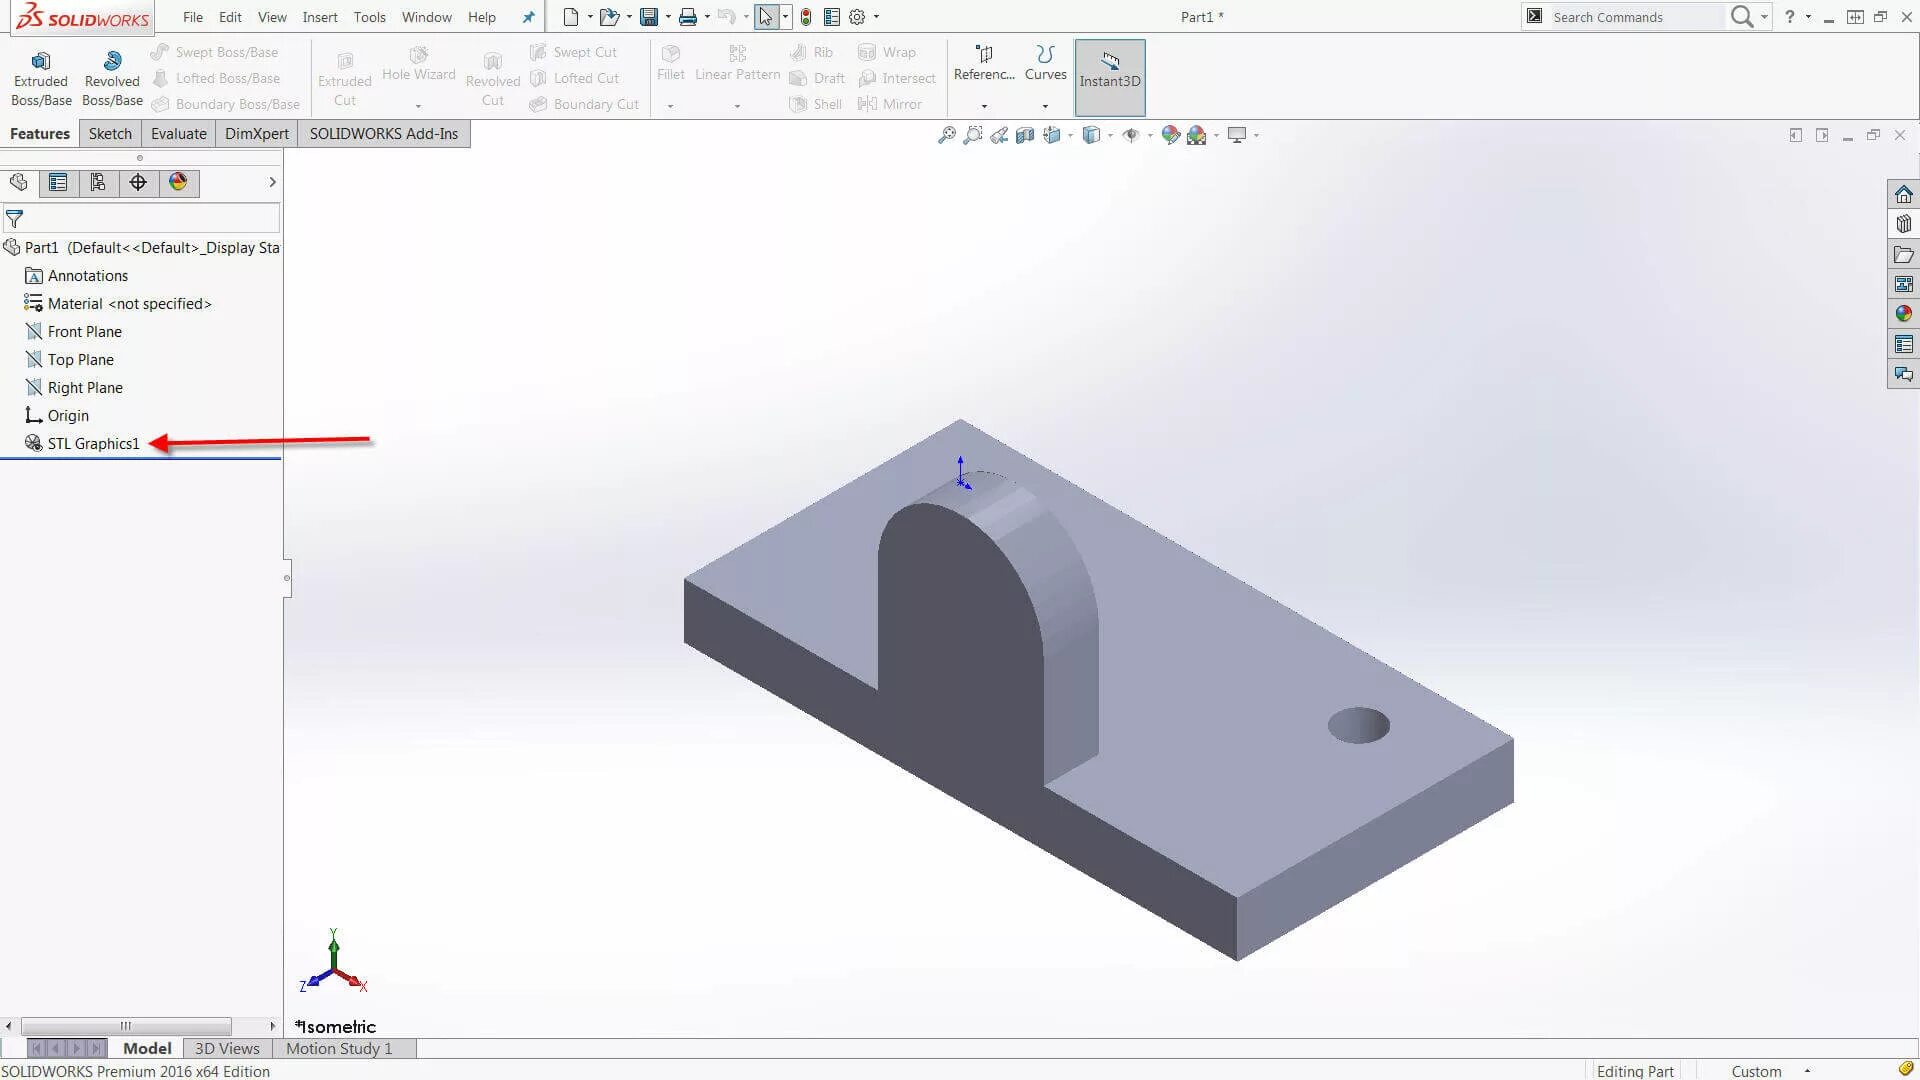Click the Revolved Boss/Base tool
1920x1080 pixels.
[112, 78]
